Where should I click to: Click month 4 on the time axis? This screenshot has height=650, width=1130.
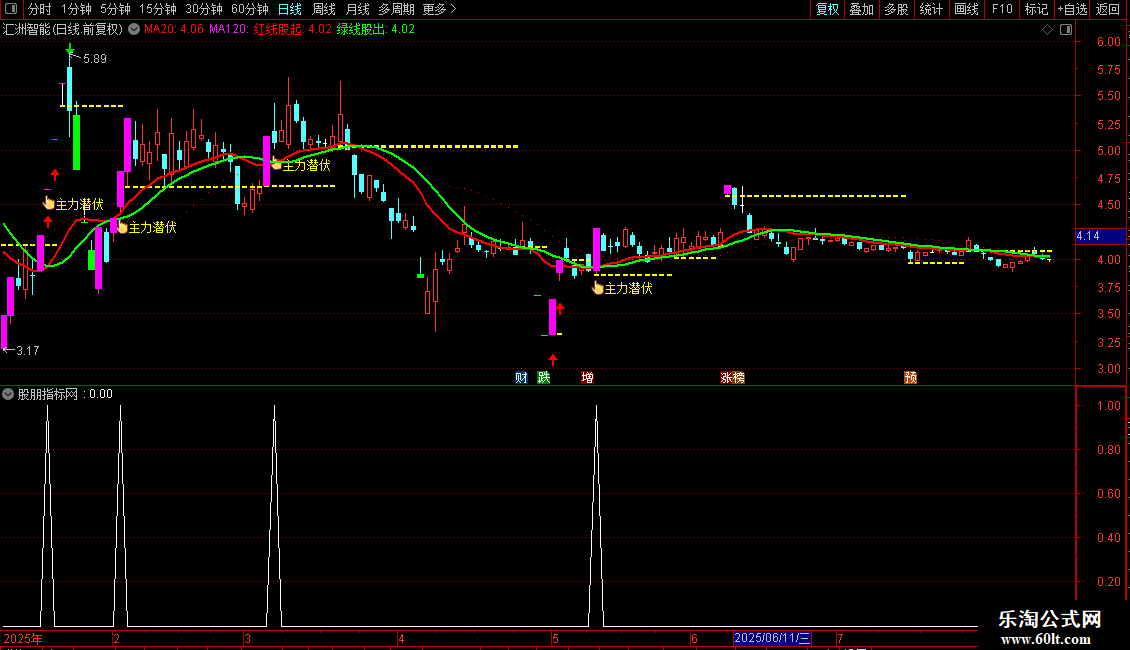click(x=401, y=638)
